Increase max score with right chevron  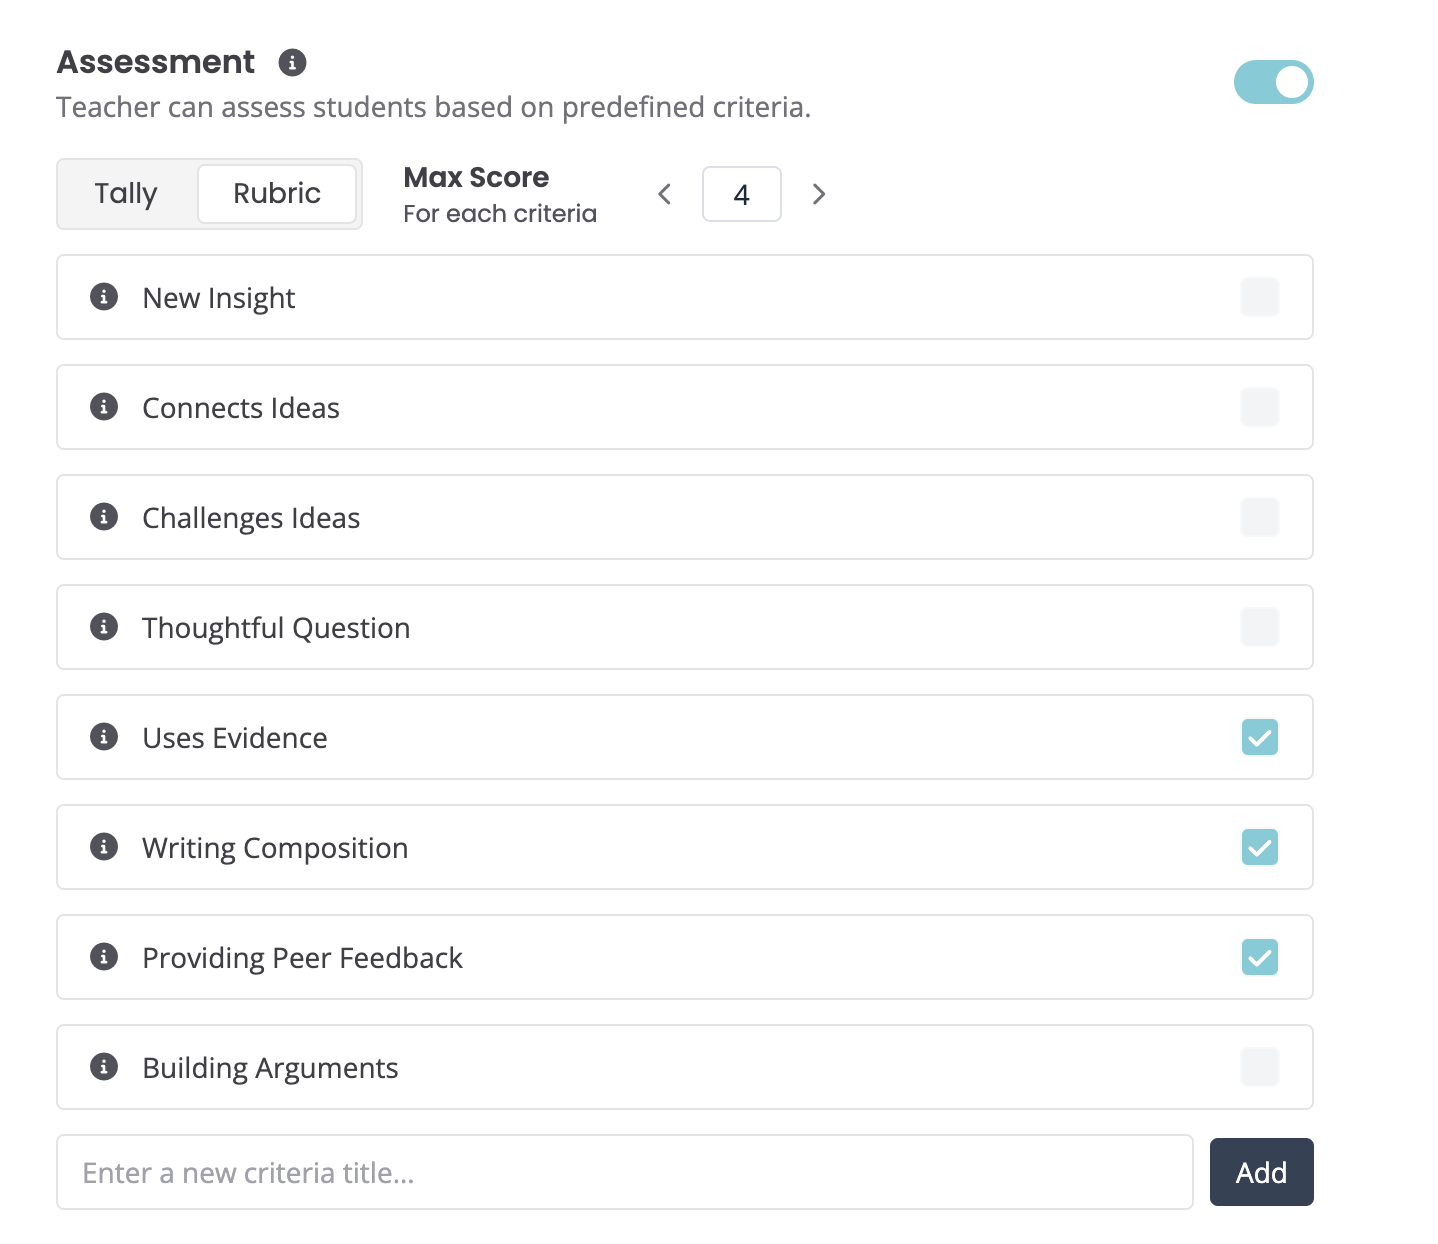point(819,194)
